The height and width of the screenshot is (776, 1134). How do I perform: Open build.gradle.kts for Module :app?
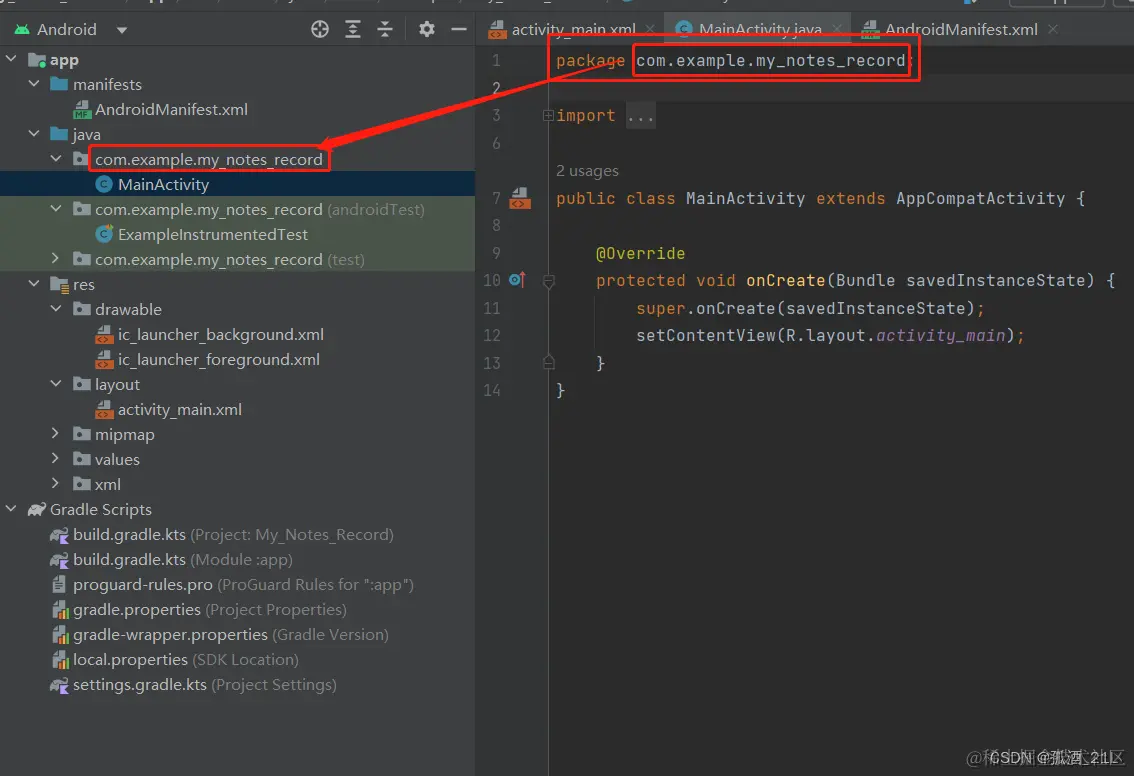[x=182, y=559]
